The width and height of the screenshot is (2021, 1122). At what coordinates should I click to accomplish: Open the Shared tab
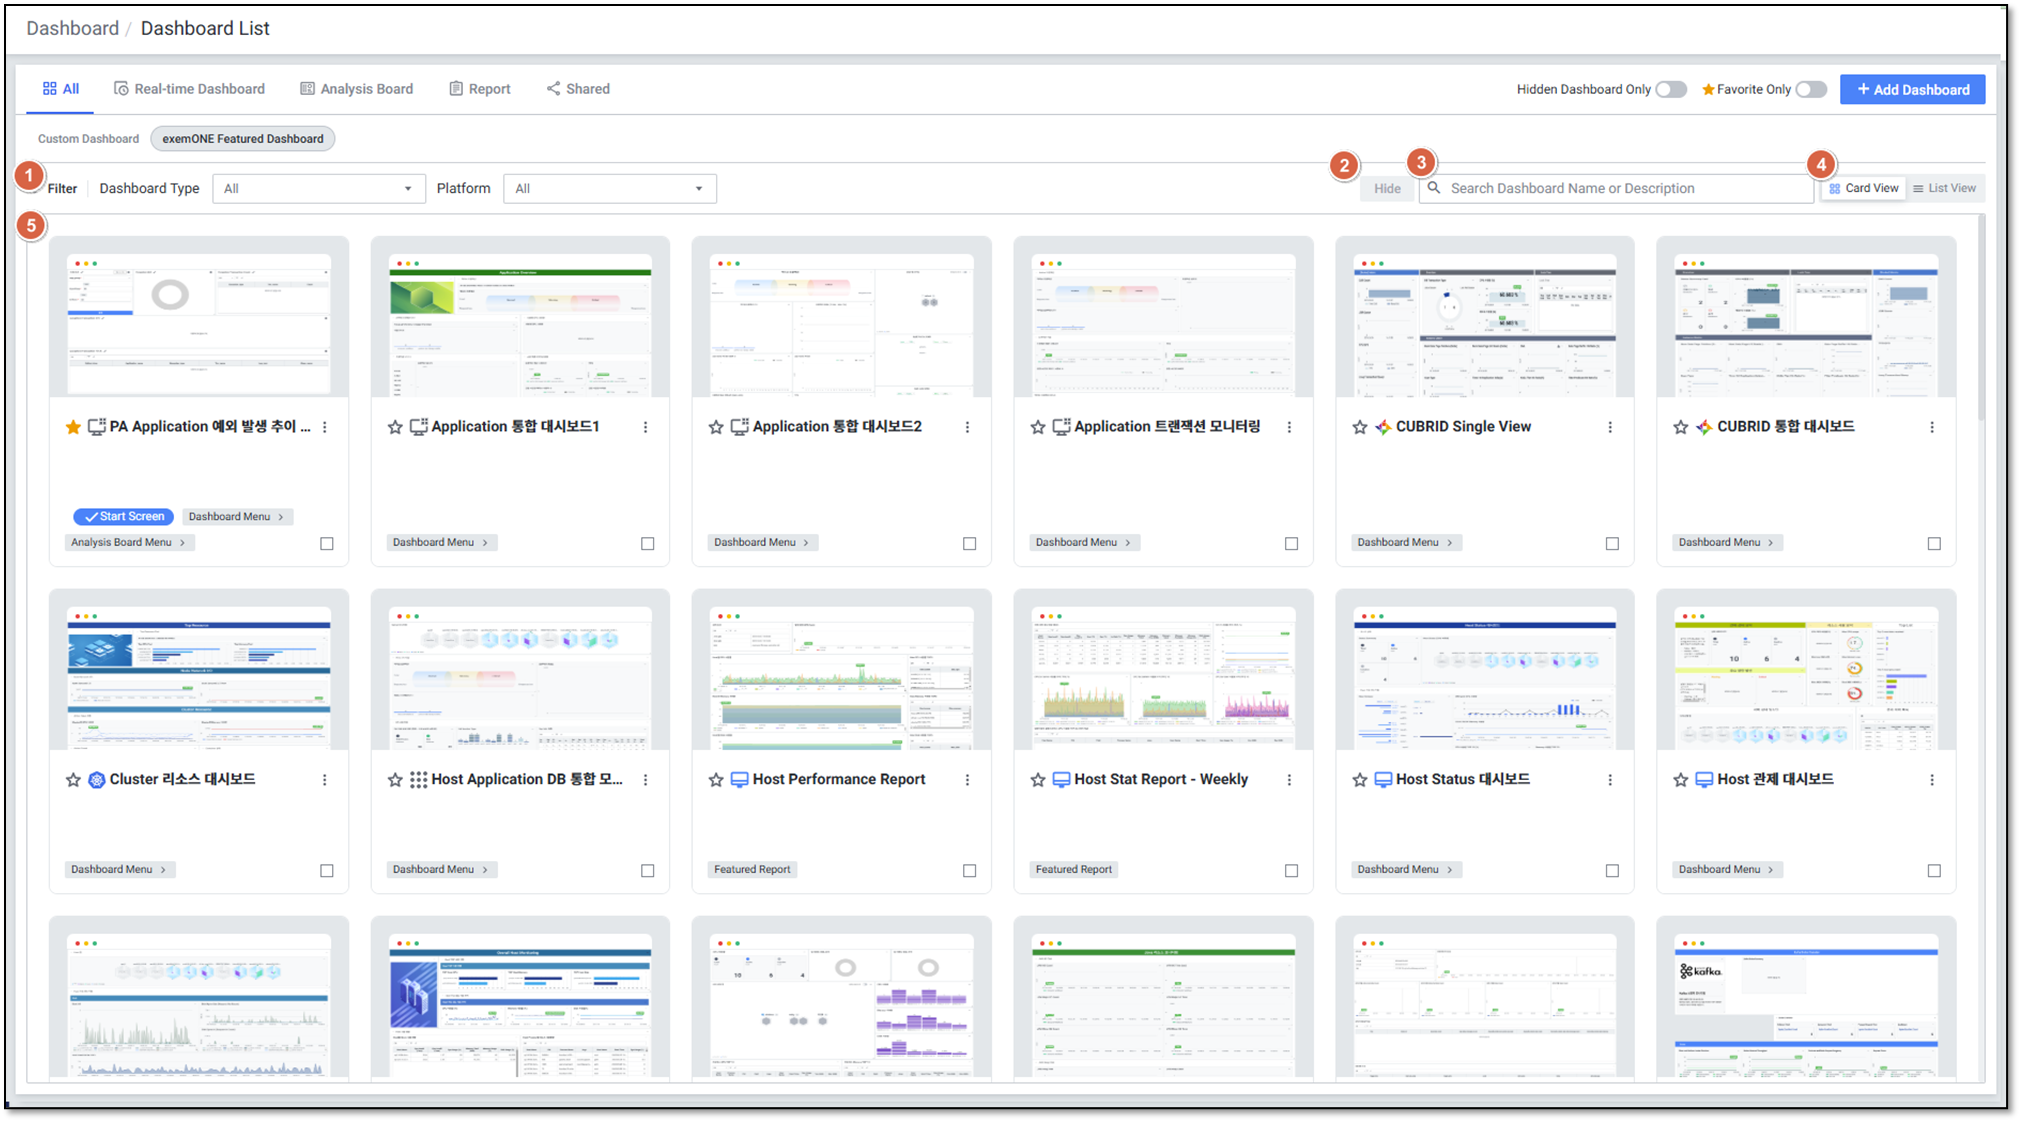(x=578, y=89)
